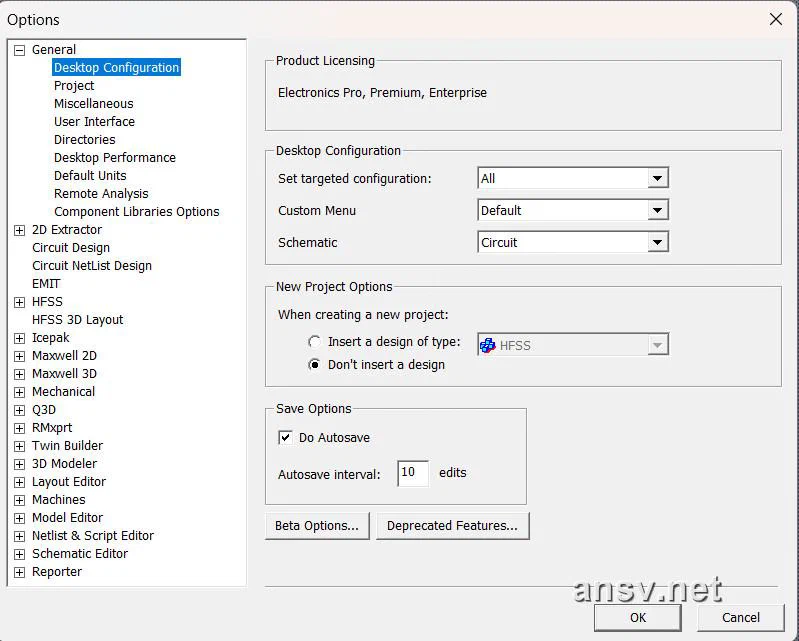The width and height of the screenshot is (799, 641).
Task: Open User Interface options
Action: pos(94,121)
